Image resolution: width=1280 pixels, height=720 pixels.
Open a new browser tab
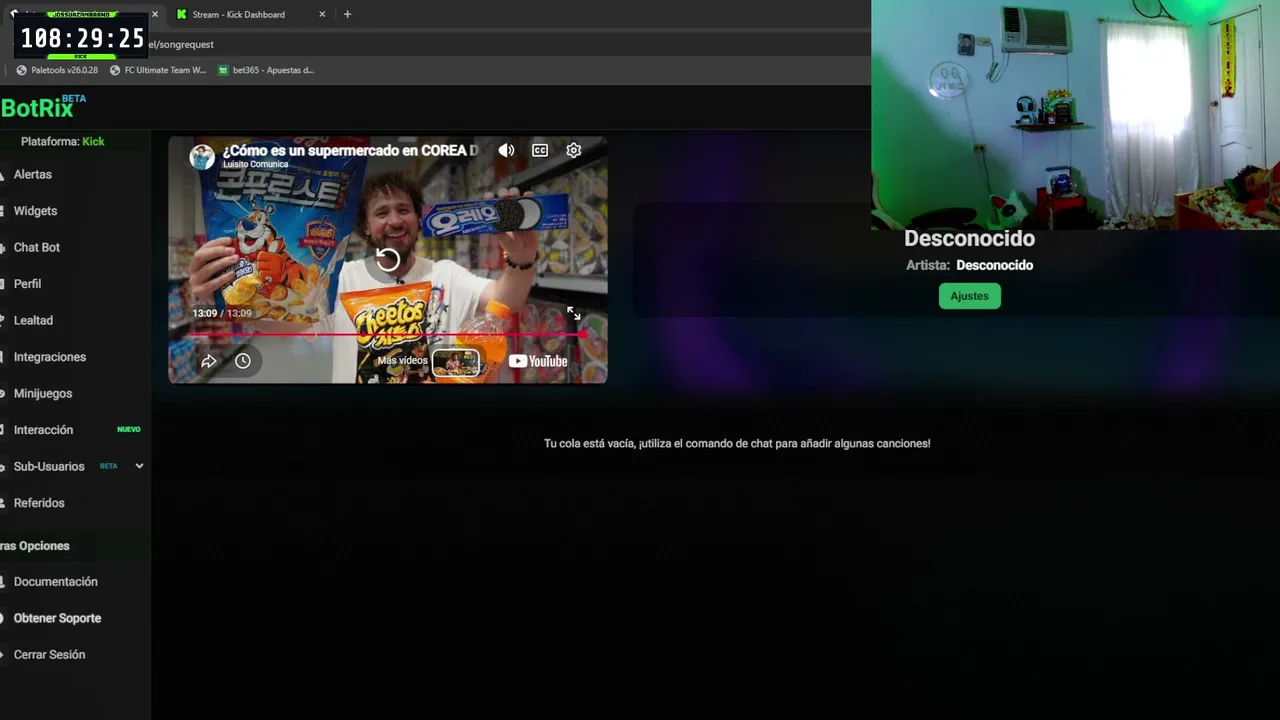click(x=347, y=14)
